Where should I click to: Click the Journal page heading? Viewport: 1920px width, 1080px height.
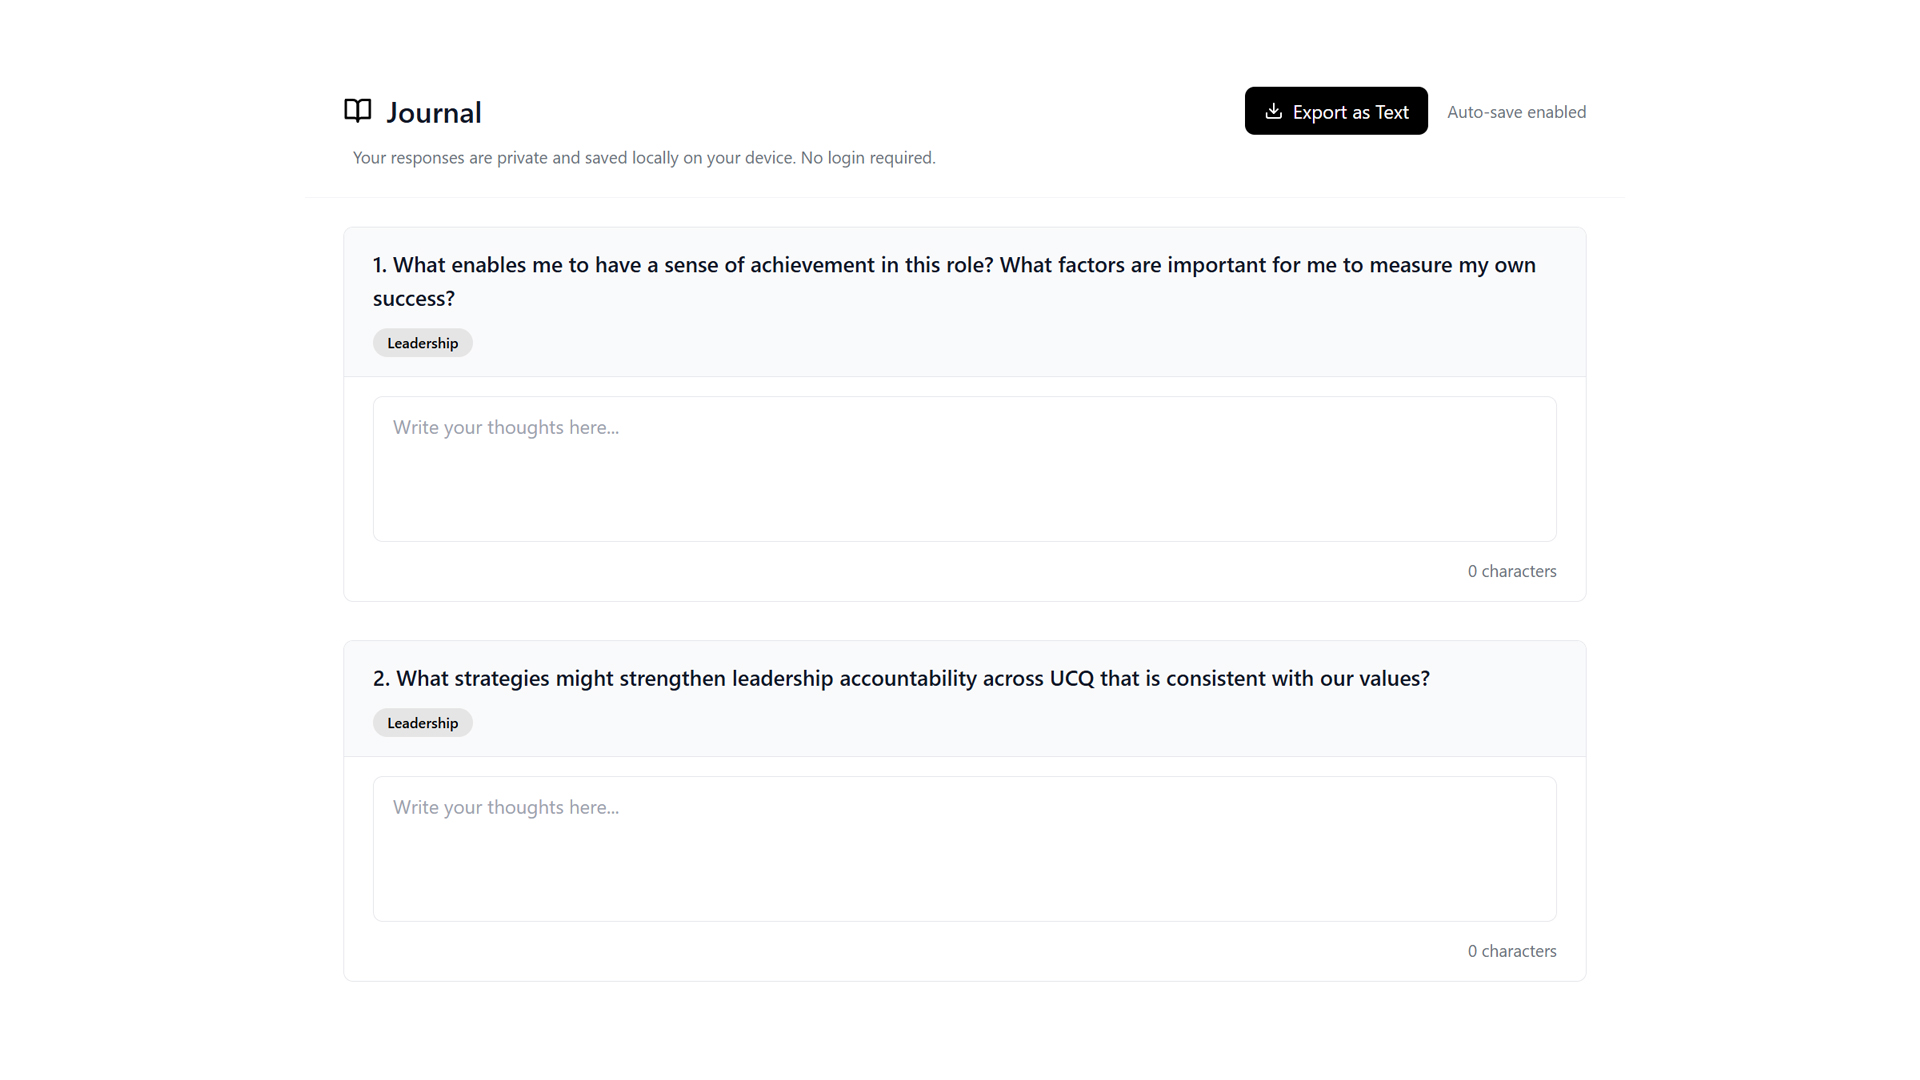point(434,113)
